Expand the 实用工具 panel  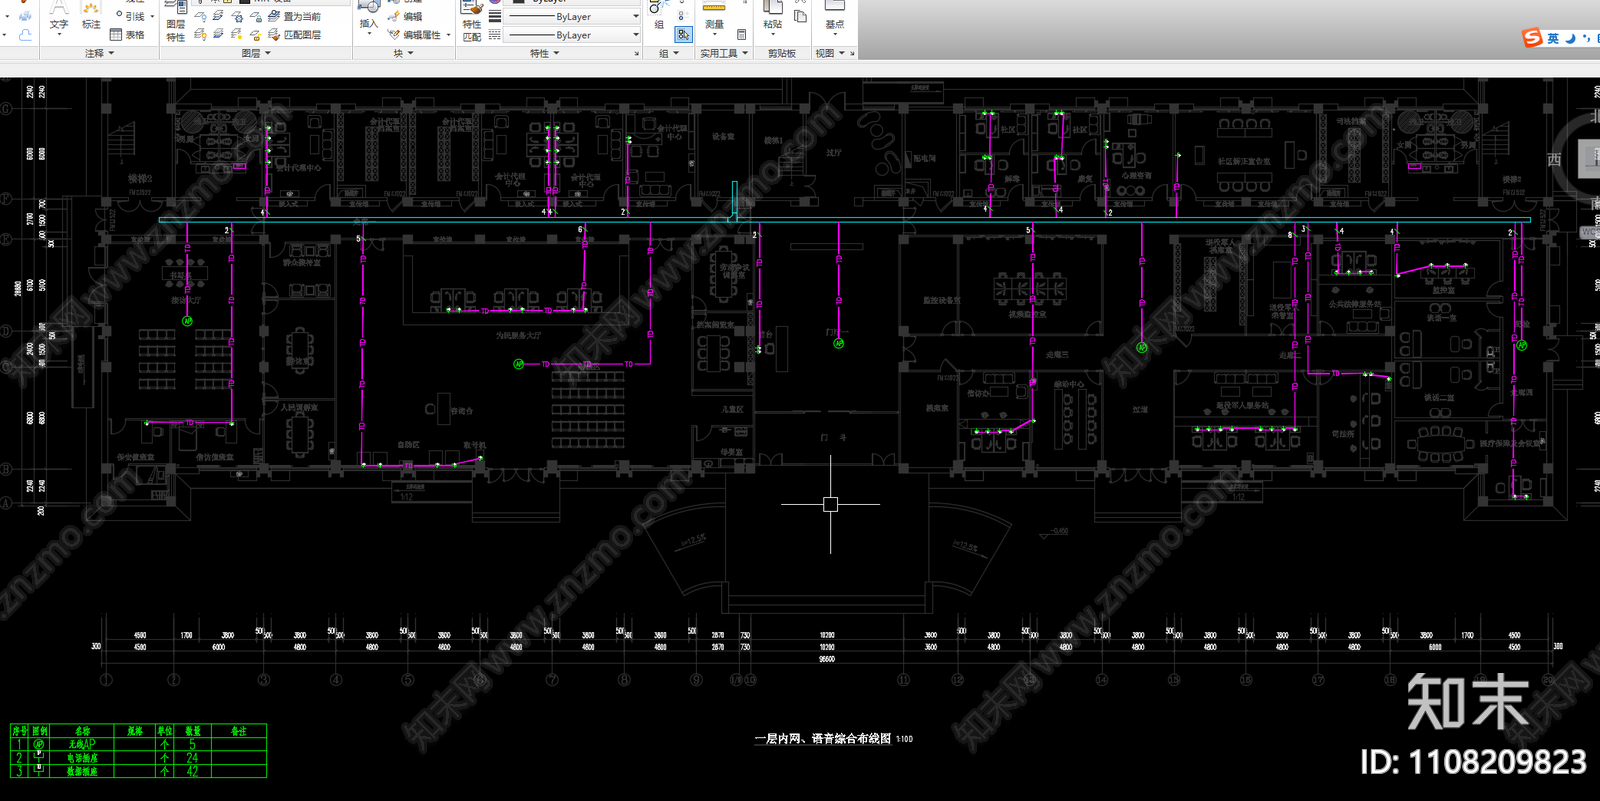click(723, 53)
